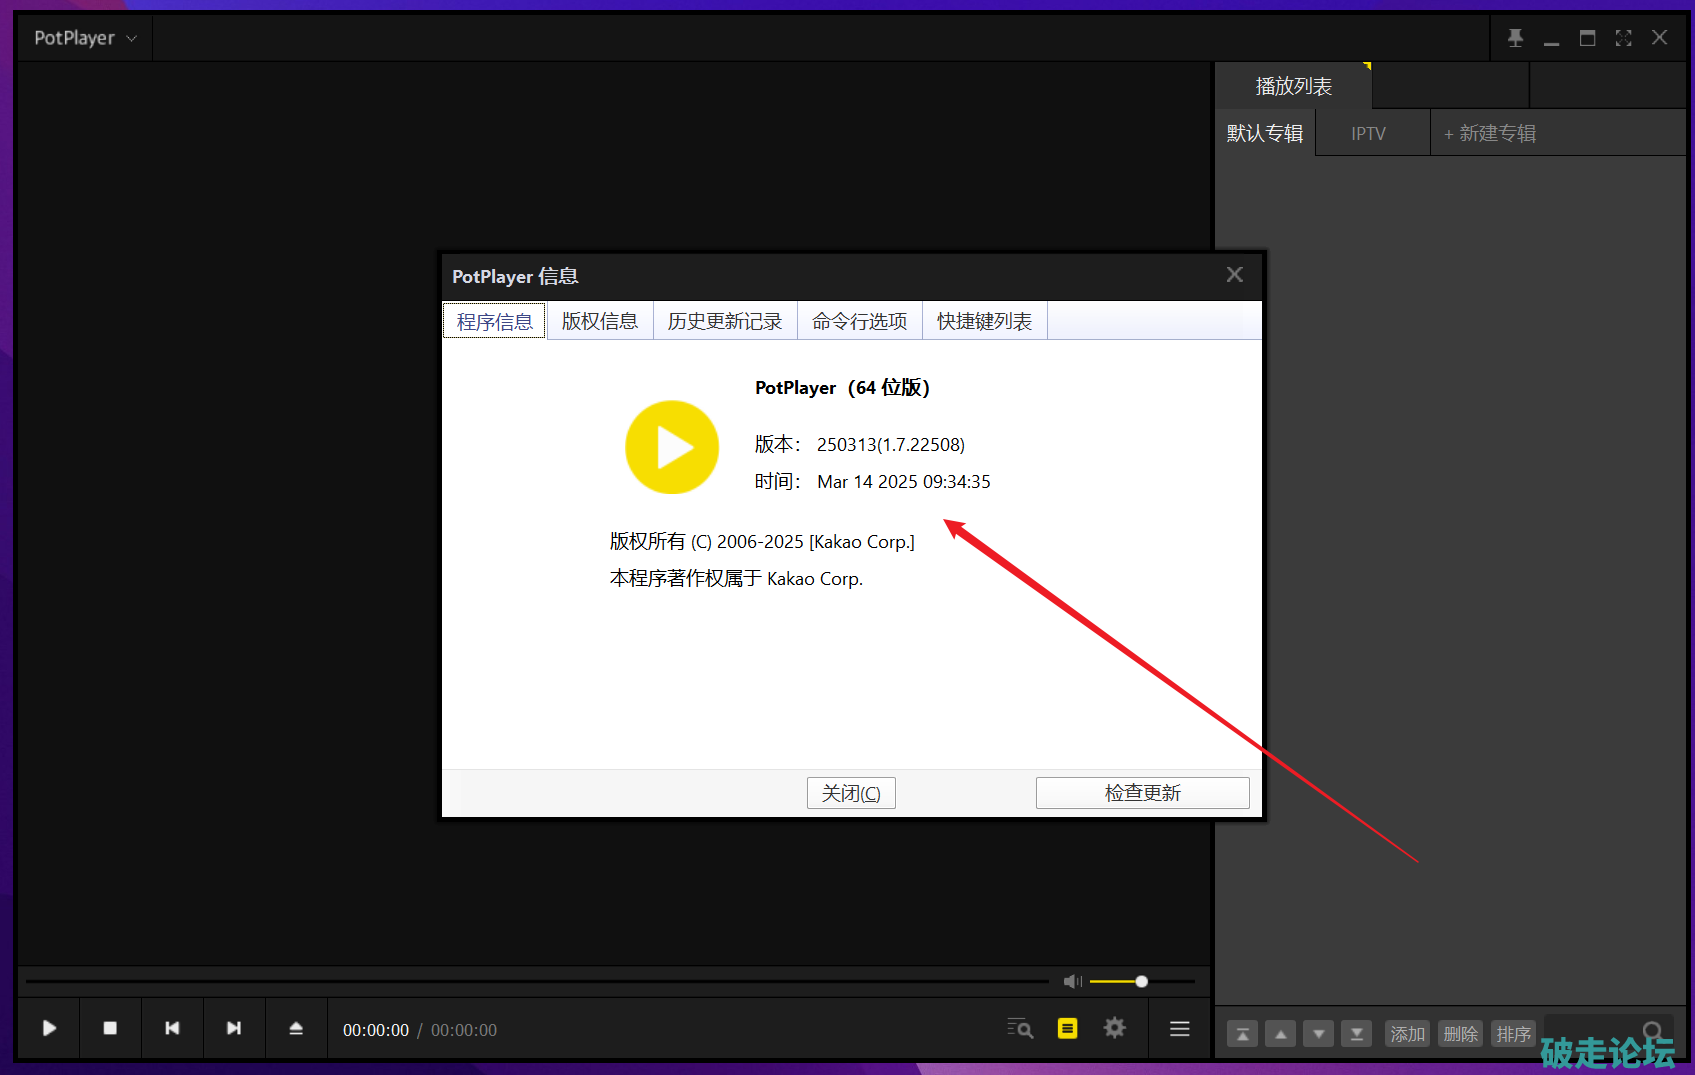
Task: Mute audio with the speaker icon
Action: 1072,981
